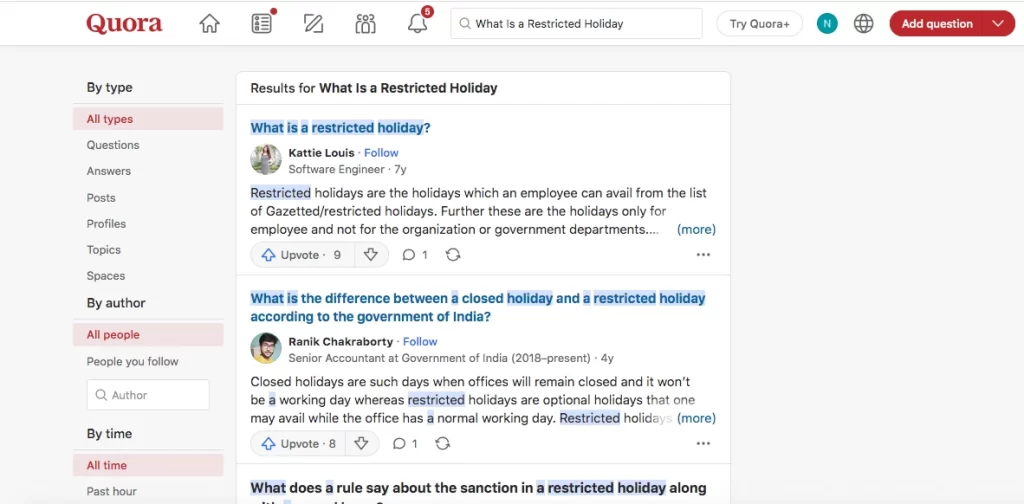Open Ranik Chakraborty's profile name
Screen dimensions: 1024x504
pyautogui.click(x=341, y=341)
